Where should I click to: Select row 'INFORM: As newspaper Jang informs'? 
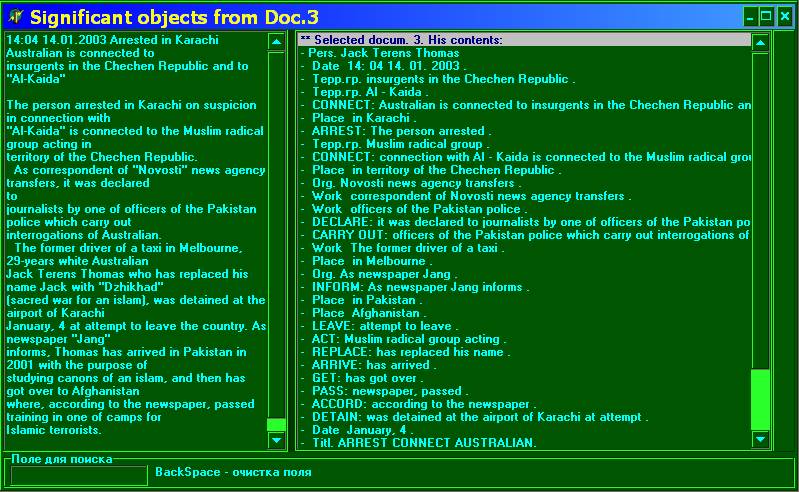(x=524, y=287)
